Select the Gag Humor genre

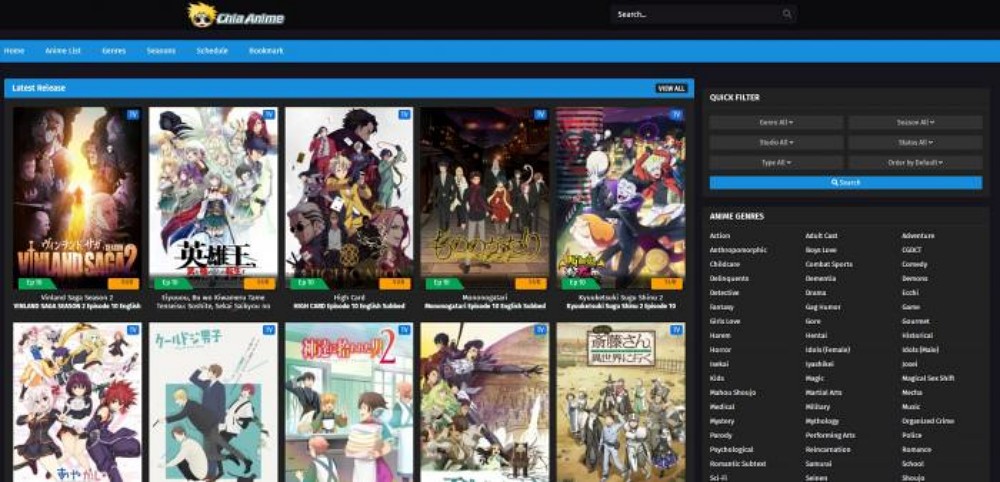(823, 307)
